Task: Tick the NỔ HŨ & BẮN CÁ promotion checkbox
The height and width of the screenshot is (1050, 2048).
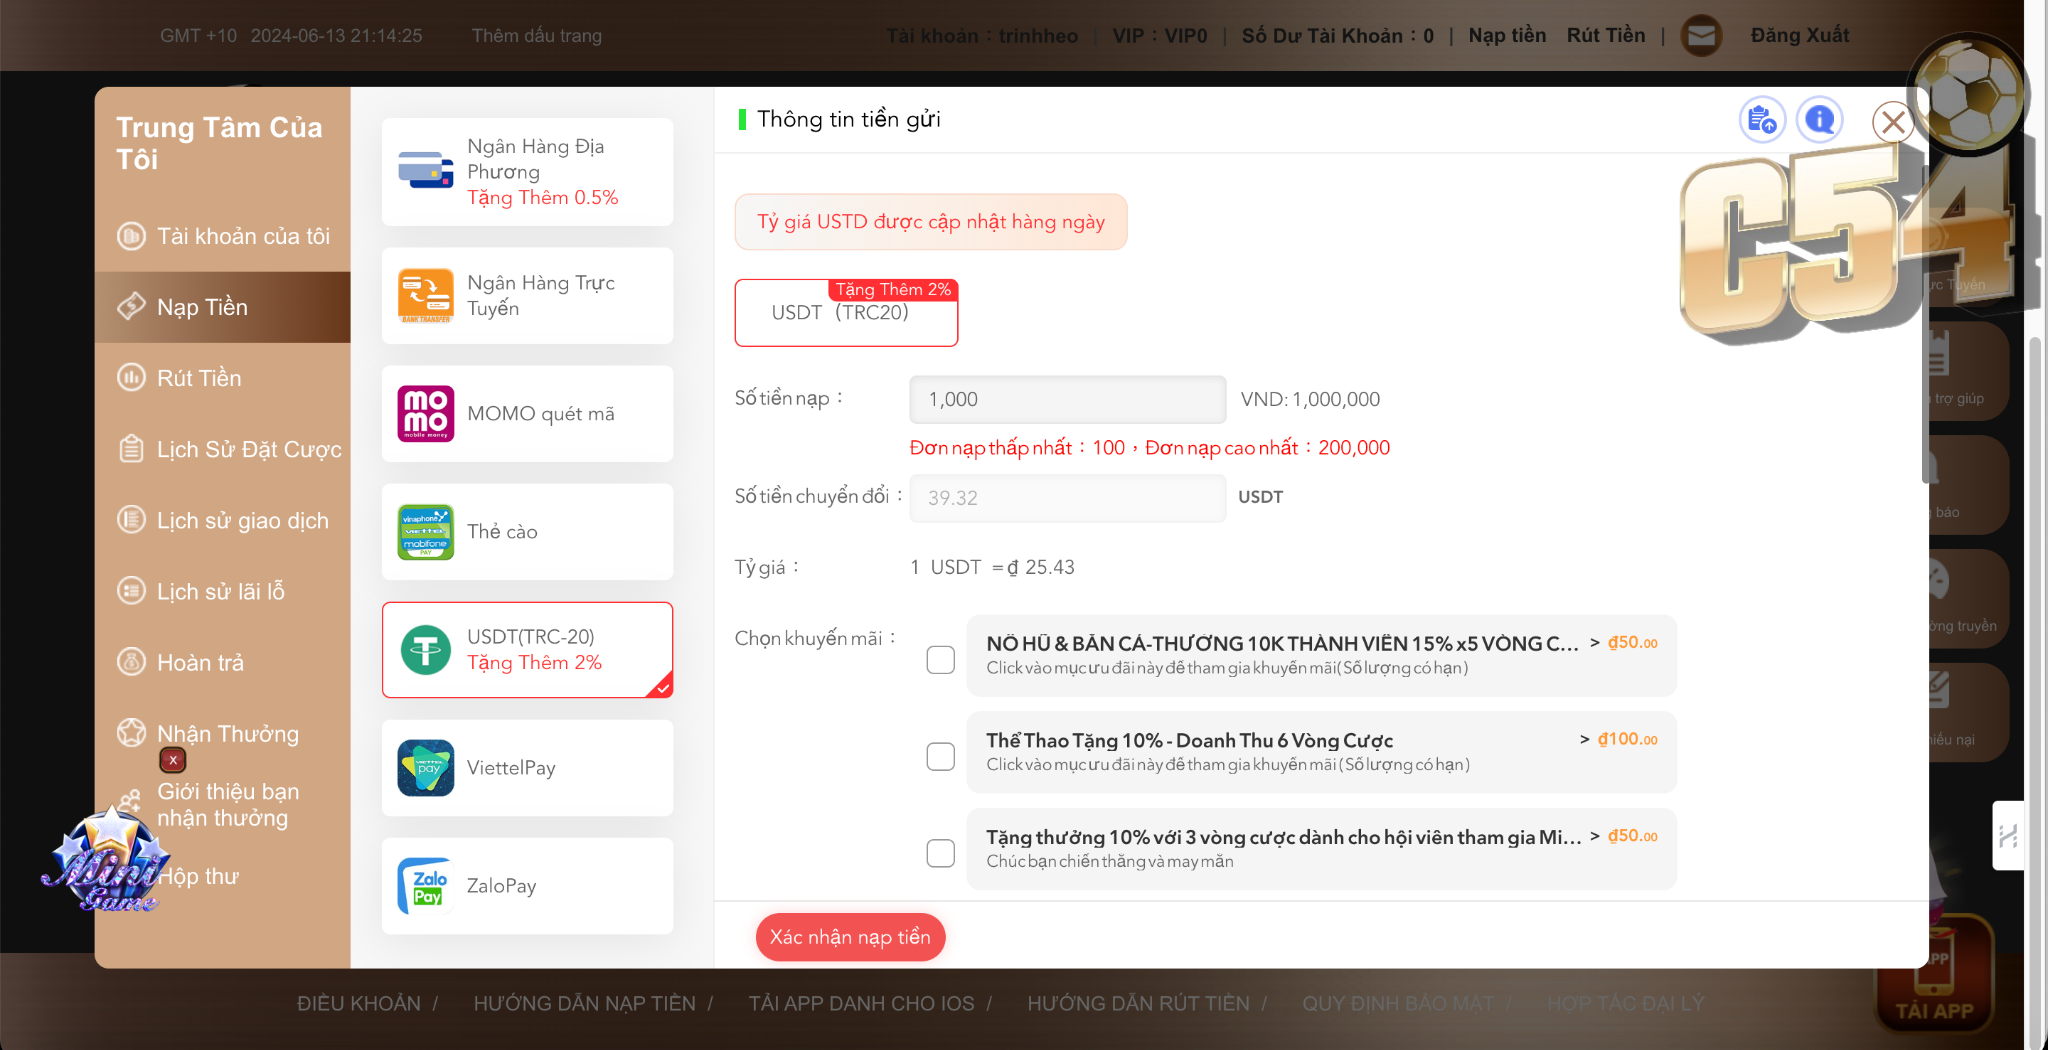Action: click(940, 660)
